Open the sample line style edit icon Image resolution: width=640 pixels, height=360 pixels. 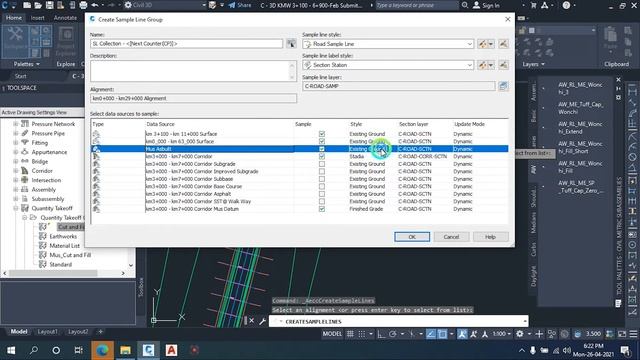click(483, 44)
